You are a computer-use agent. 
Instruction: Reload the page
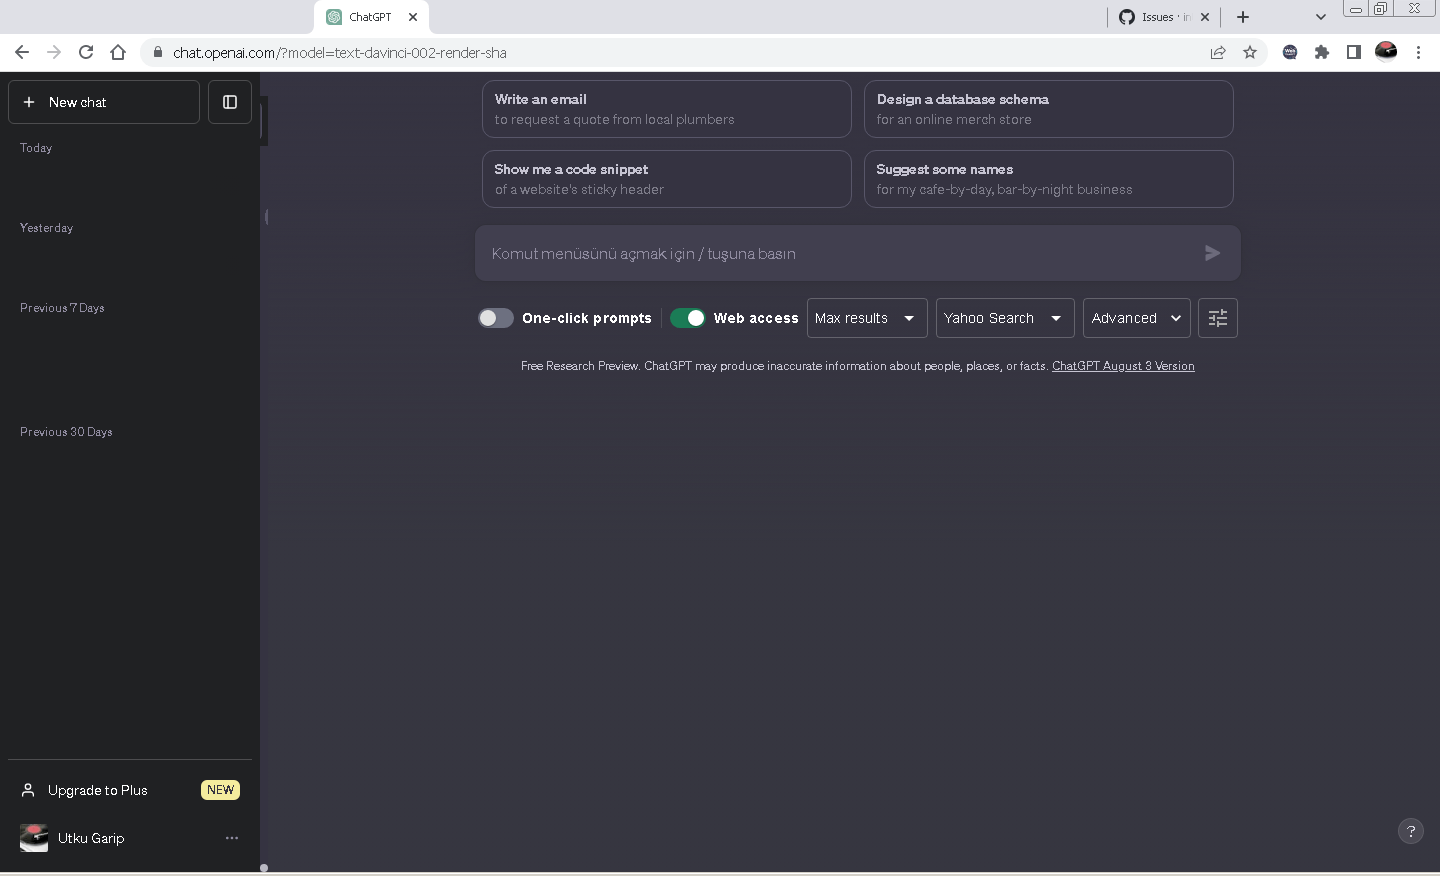coord(86,52)
